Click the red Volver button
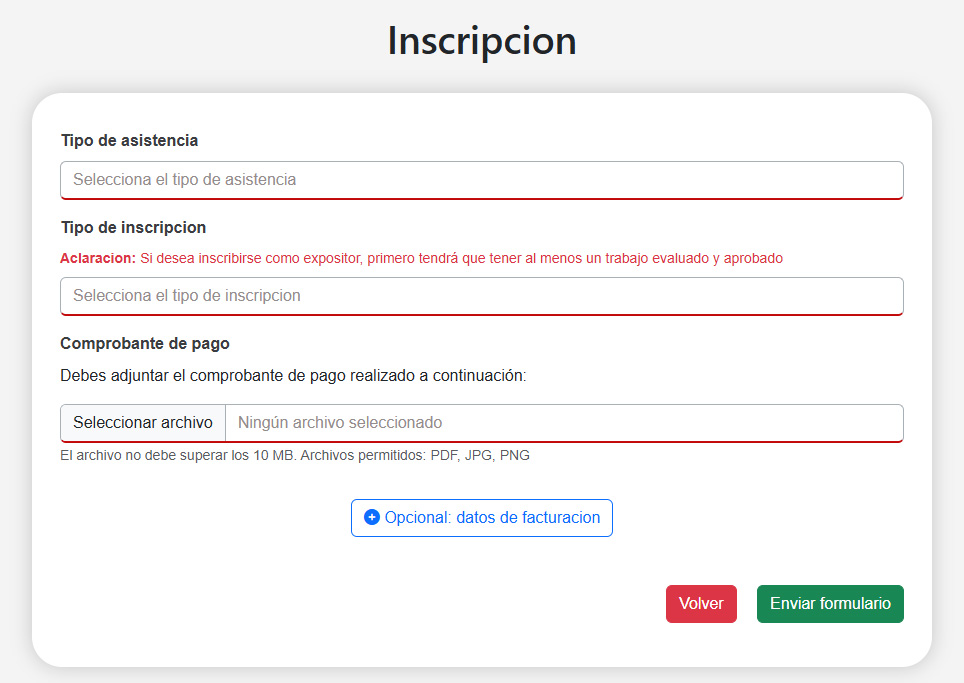Viewport: 964px width, 683px height. tap(701, 604)
